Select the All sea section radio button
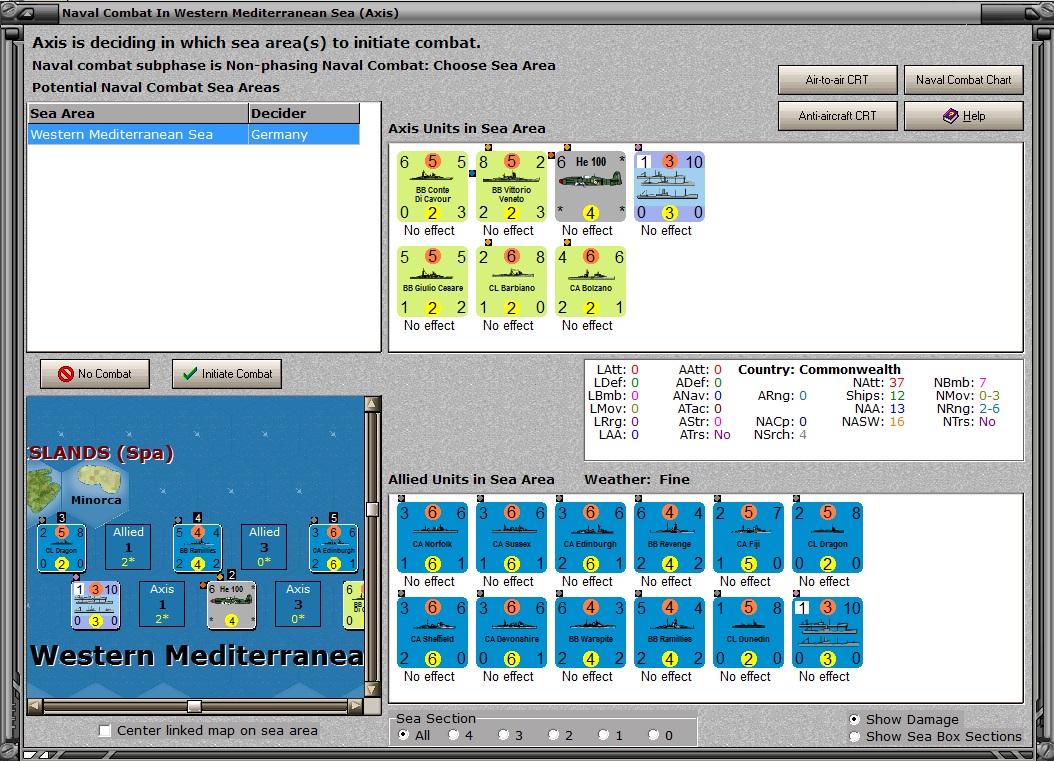 (403, 735)
